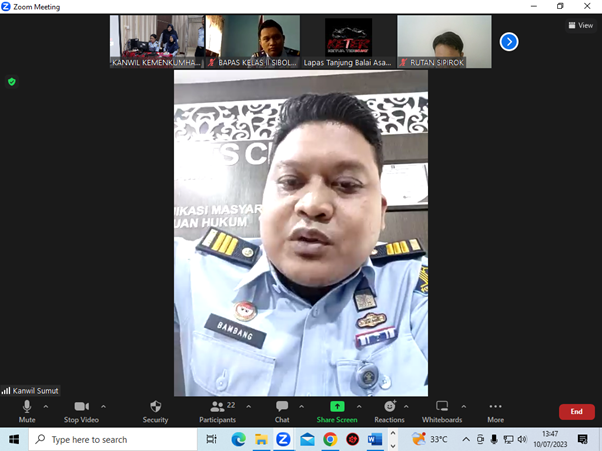This screenshot has width=602, height=451.
Task: Mute the microphone
Action: point(27,411)
